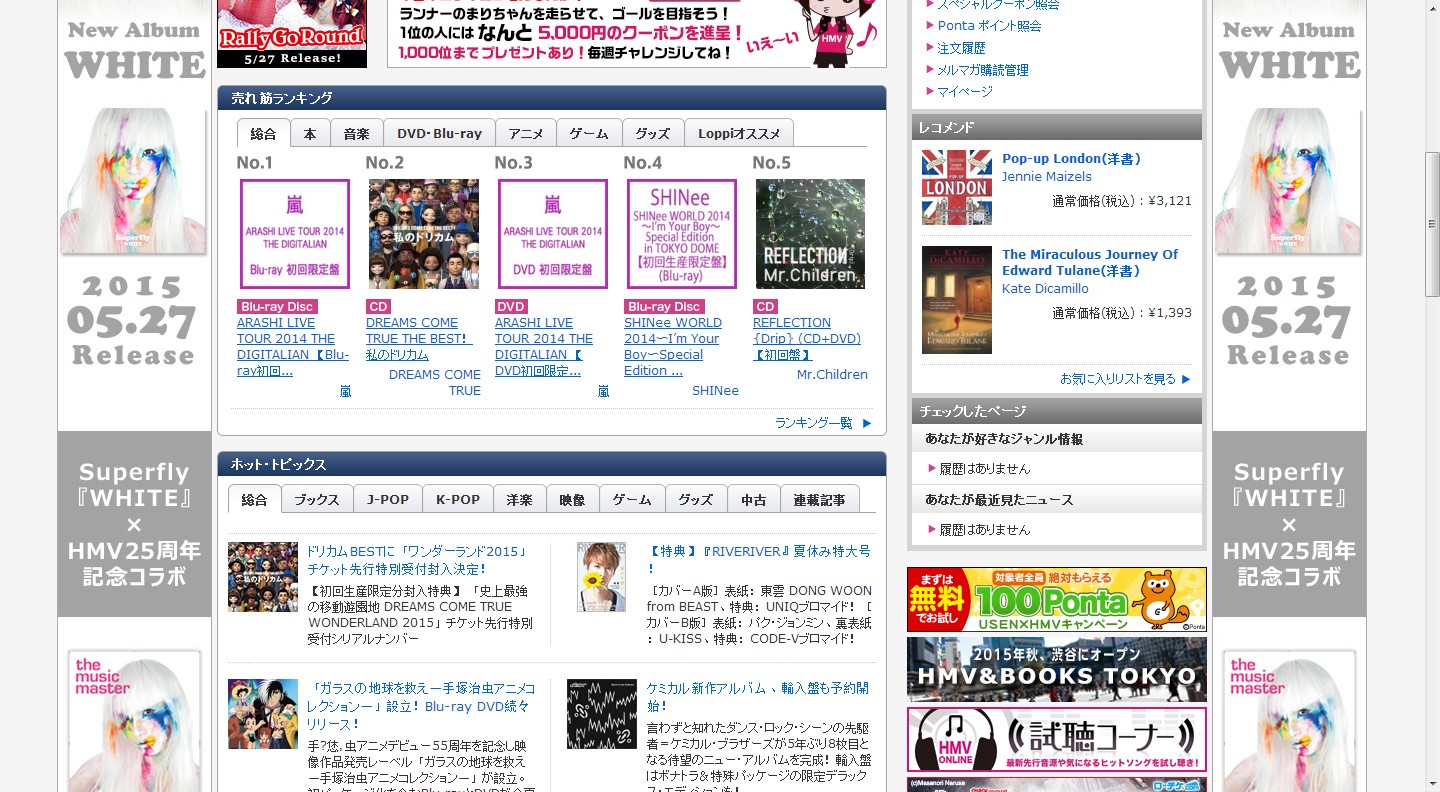Open No.3 ARASHI DVD cover thumbnail
1440x792 pixels.
[553, 234]
